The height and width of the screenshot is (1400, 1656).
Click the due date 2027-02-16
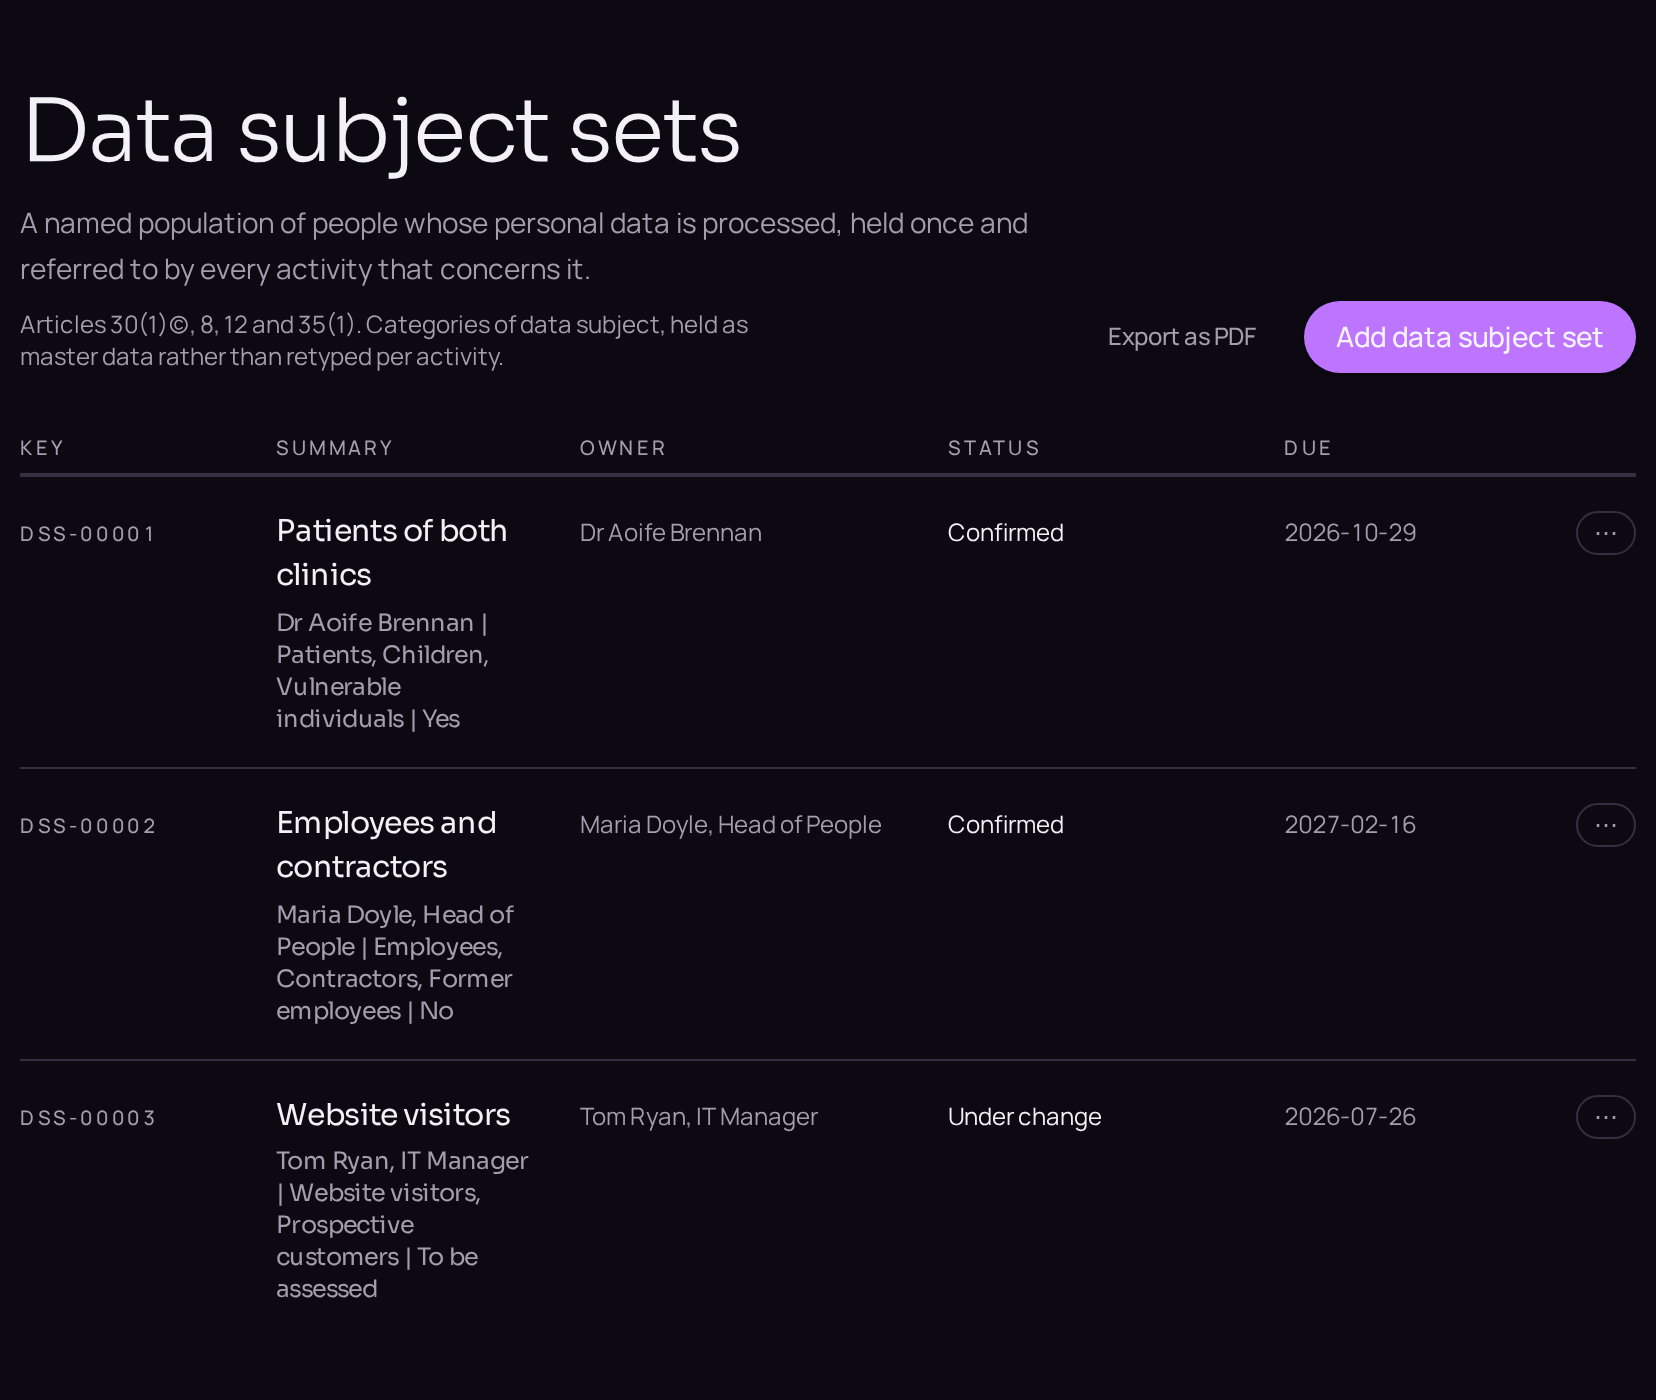pyautogui.click(x=1350, y=825)
